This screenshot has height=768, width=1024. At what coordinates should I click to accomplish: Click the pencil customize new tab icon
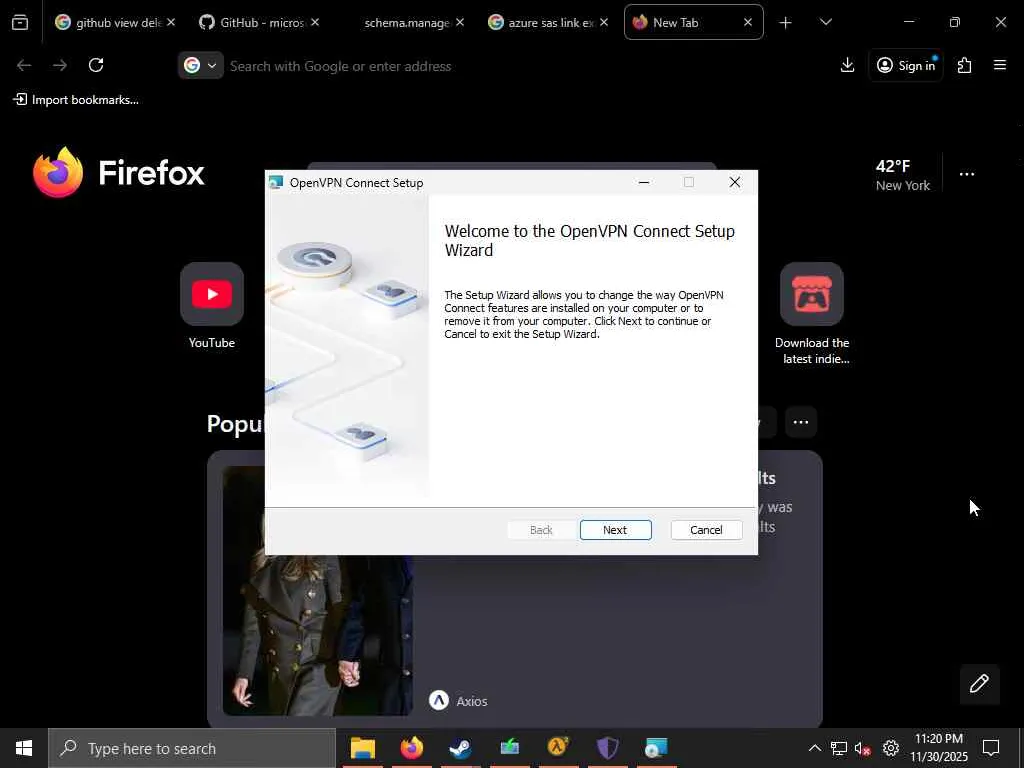pos(979,683)
